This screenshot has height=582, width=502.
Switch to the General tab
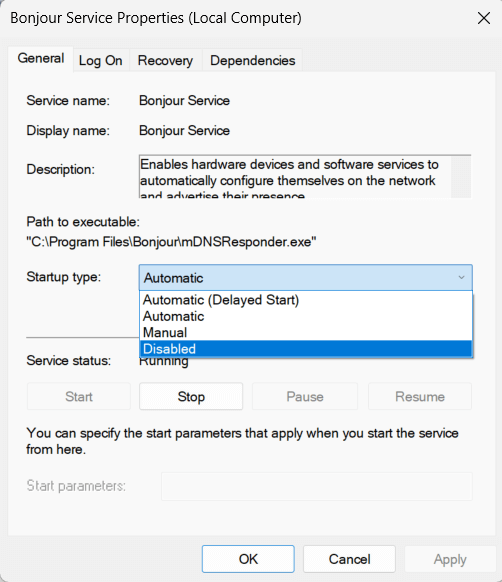click(41, 59)
